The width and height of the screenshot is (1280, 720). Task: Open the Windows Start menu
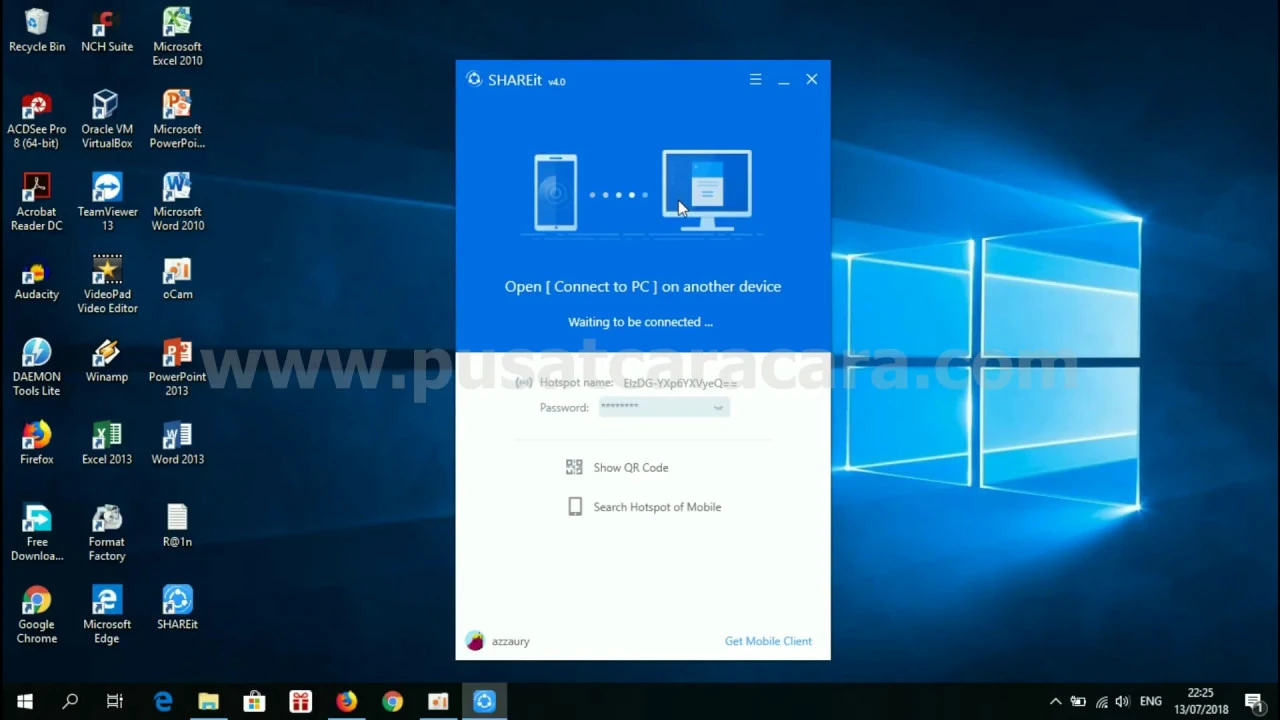coord(24,702)
